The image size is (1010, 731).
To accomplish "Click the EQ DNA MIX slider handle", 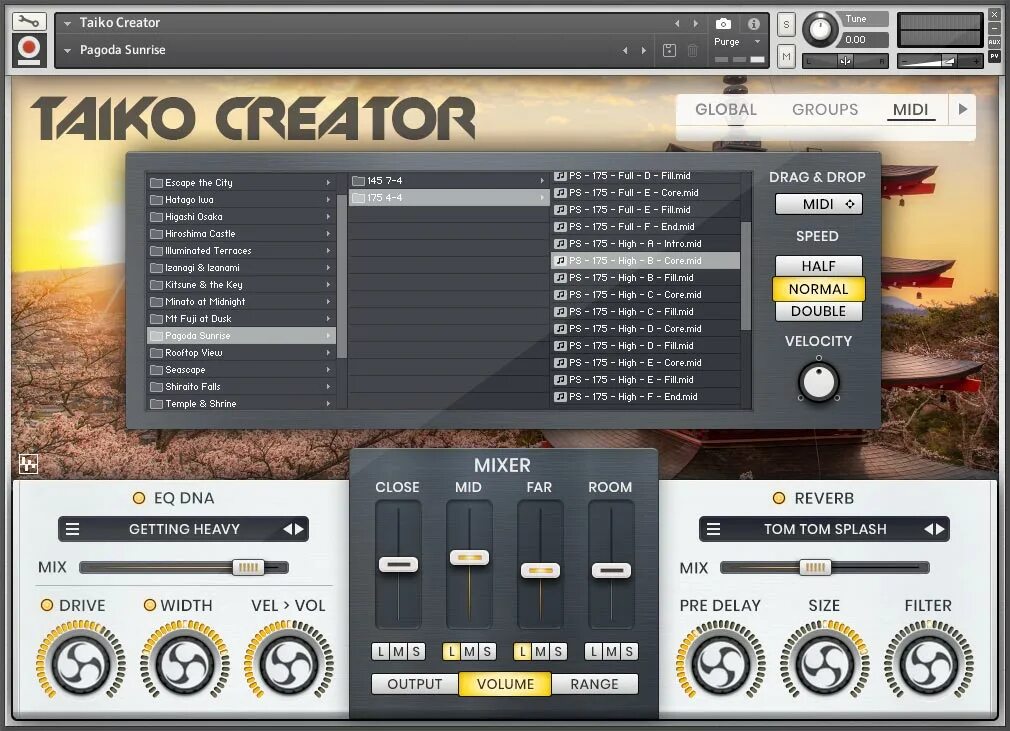I will 249,567.
